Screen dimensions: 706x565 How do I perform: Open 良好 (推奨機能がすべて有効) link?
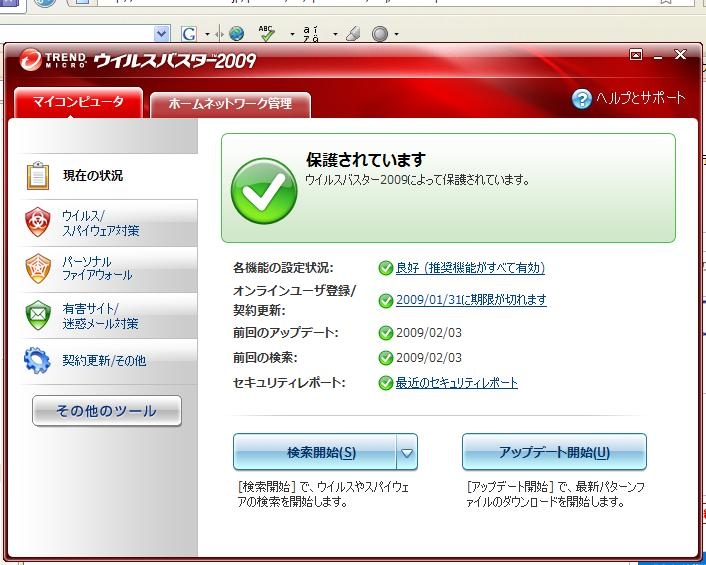pyautogui.click(x=470, y=268)
